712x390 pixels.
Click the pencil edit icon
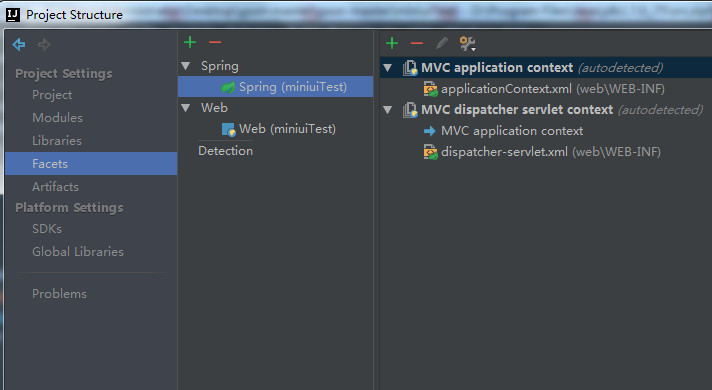[x=442, y=44]
